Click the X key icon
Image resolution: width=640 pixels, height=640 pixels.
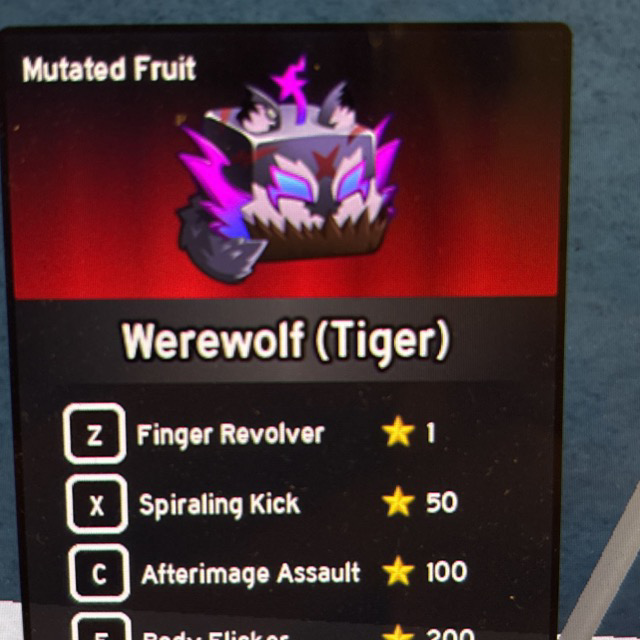tap(97, 504)
